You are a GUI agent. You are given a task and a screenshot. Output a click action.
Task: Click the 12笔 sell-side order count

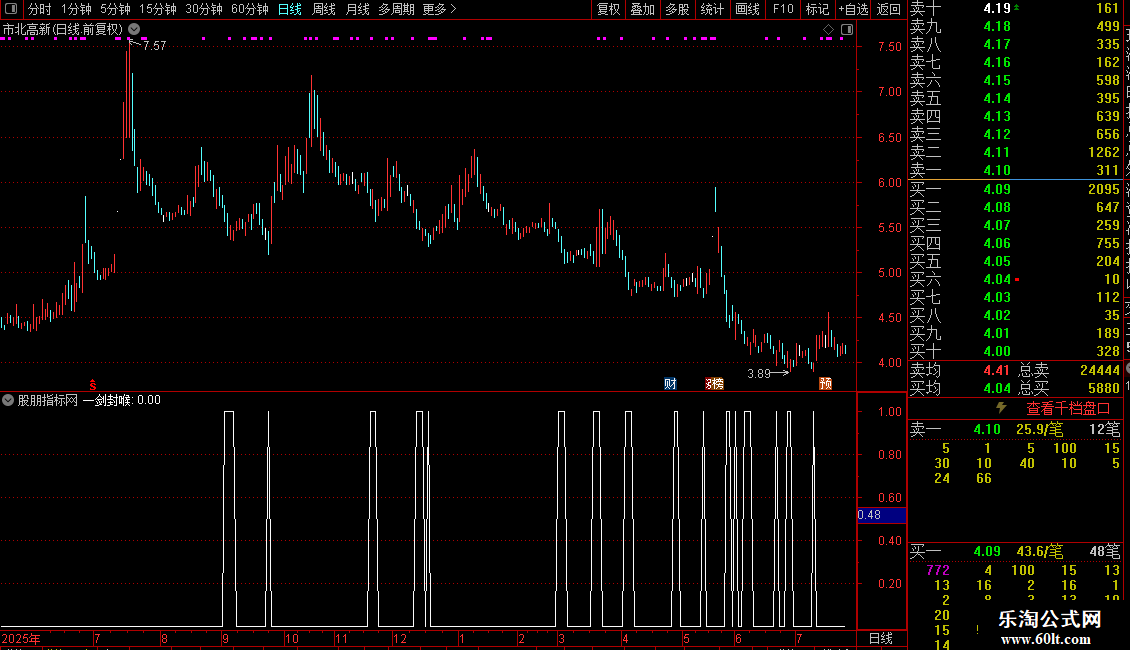1105,429
